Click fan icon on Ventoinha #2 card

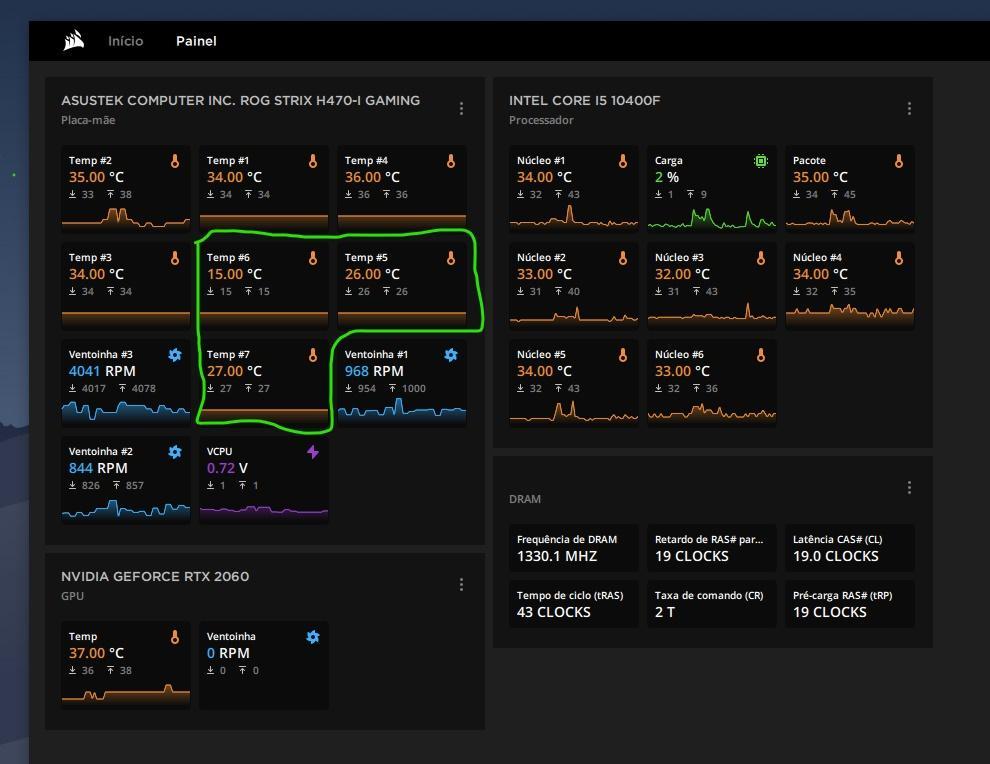click(175, 452)
